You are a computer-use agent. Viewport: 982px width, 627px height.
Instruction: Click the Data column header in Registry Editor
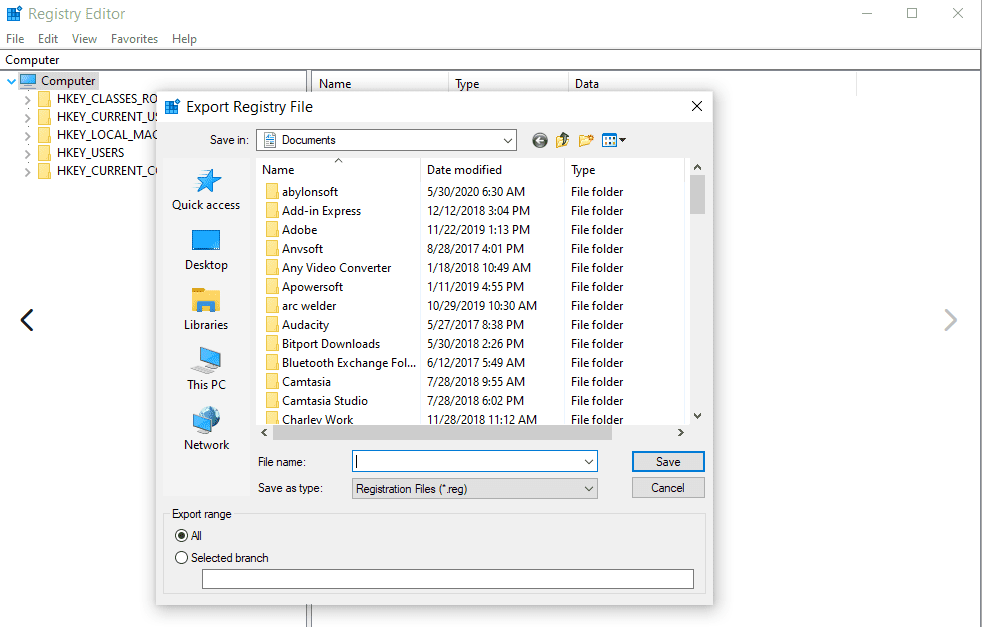pyautogui.click(x=712, y=84)
